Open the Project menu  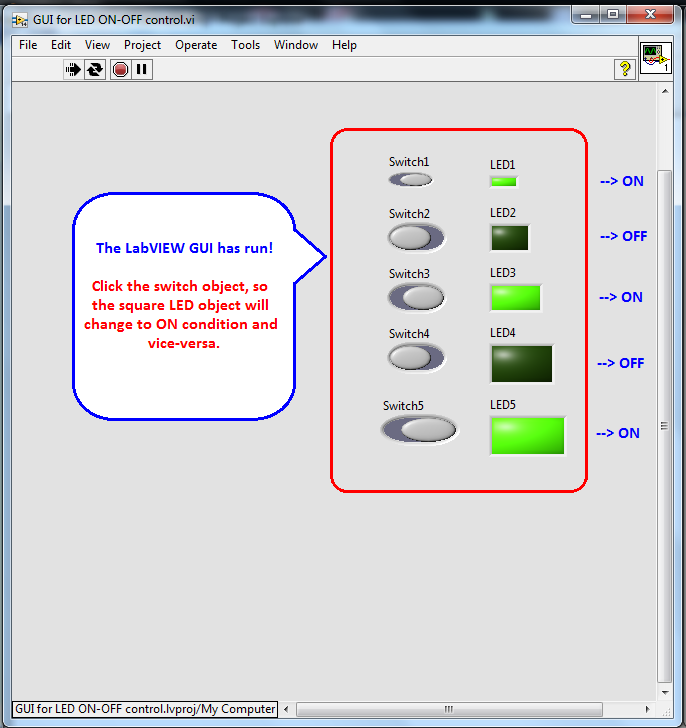(142, 45)
